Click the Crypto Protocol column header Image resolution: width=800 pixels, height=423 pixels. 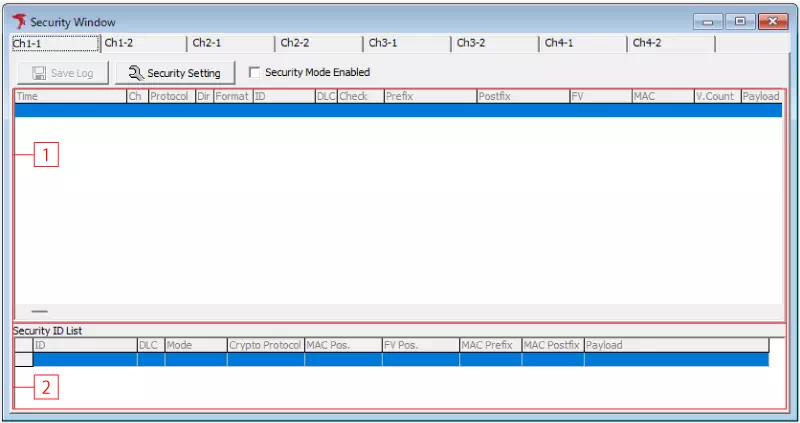pyautogui.click(x=266, y=345)
